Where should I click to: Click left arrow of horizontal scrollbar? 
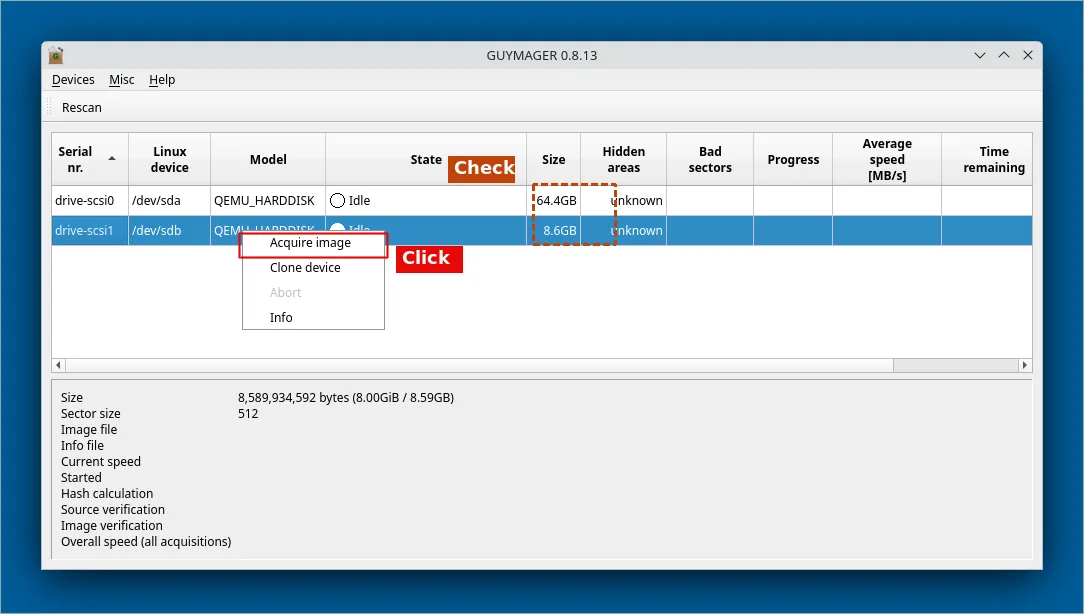click(58, 365)
